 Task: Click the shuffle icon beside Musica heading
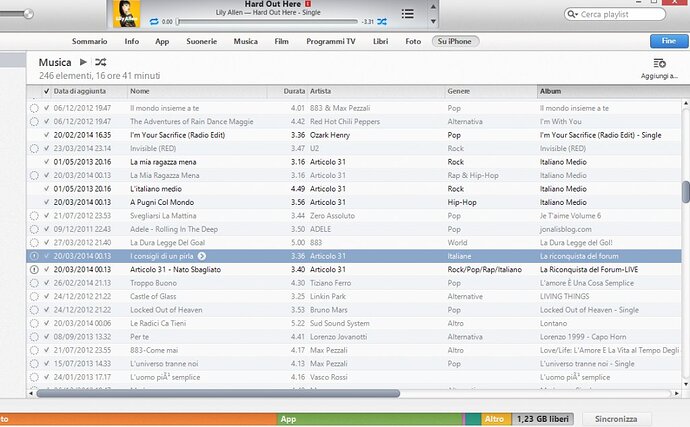[x=101, y=62]
